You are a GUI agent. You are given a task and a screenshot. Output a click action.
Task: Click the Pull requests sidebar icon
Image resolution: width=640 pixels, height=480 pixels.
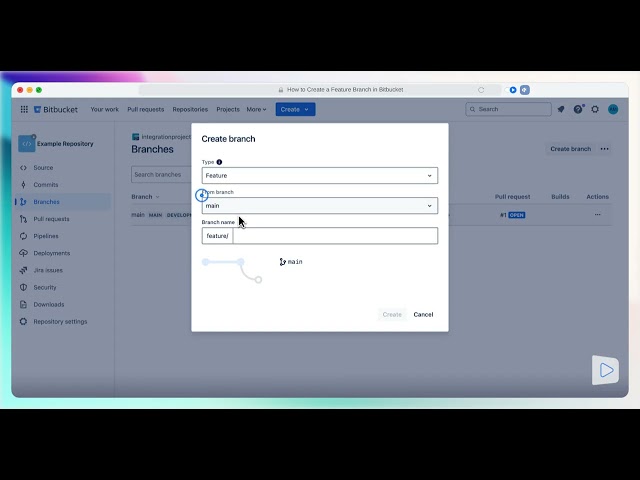coord(23,219)
